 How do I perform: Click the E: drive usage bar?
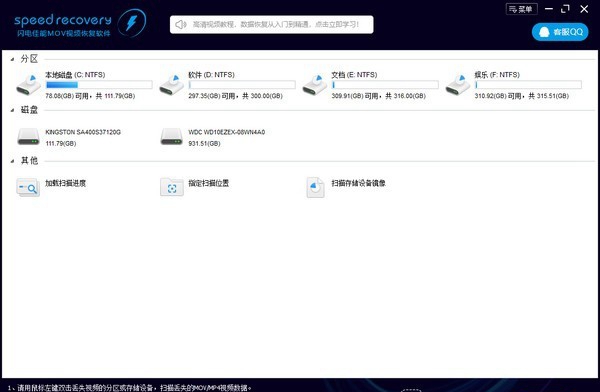(x=385, y=85)
